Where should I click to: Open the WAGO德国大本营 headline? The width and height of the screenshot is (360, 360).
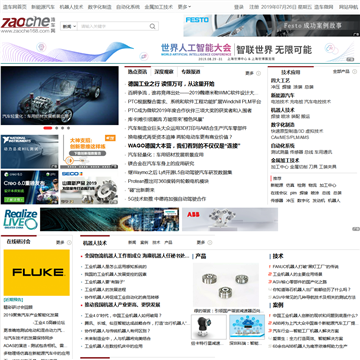[x=184, y=146]
